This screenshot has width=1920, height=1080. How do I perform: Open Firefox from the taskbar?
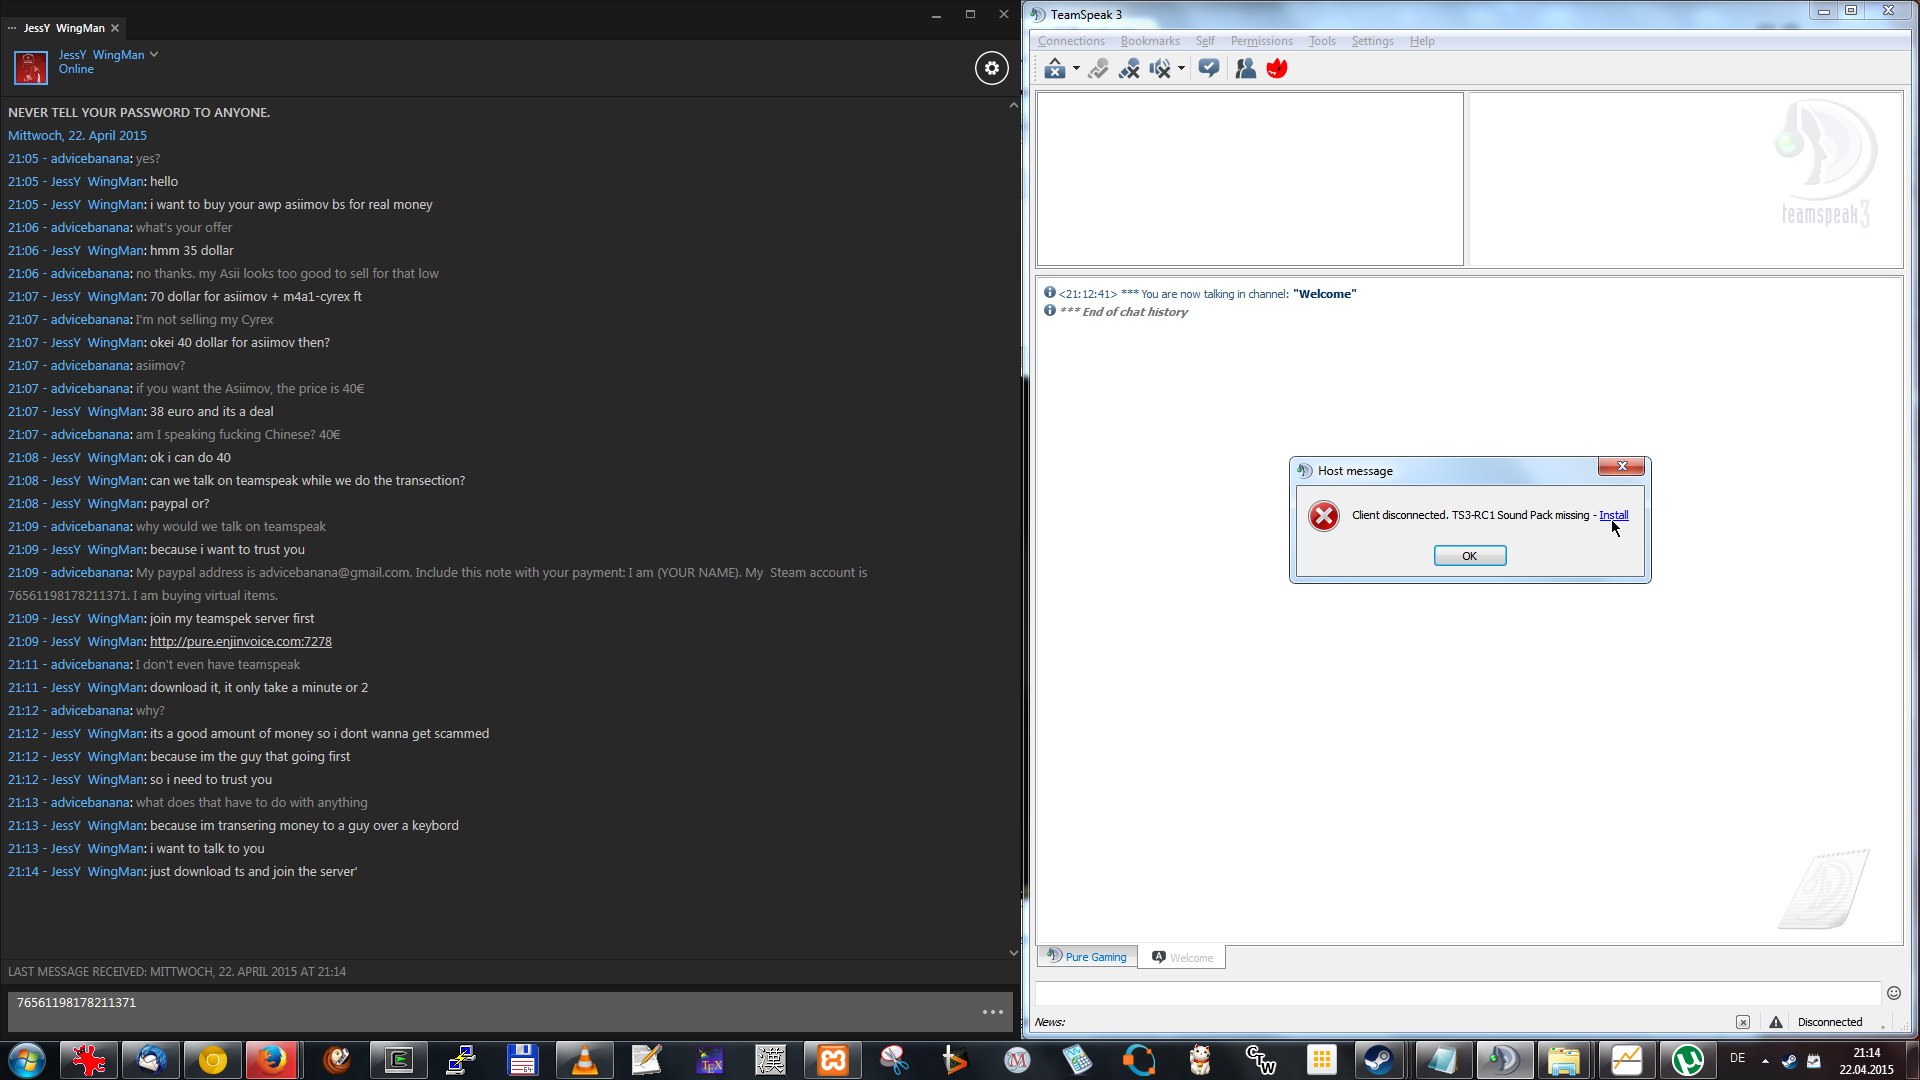coord(272,1060)
